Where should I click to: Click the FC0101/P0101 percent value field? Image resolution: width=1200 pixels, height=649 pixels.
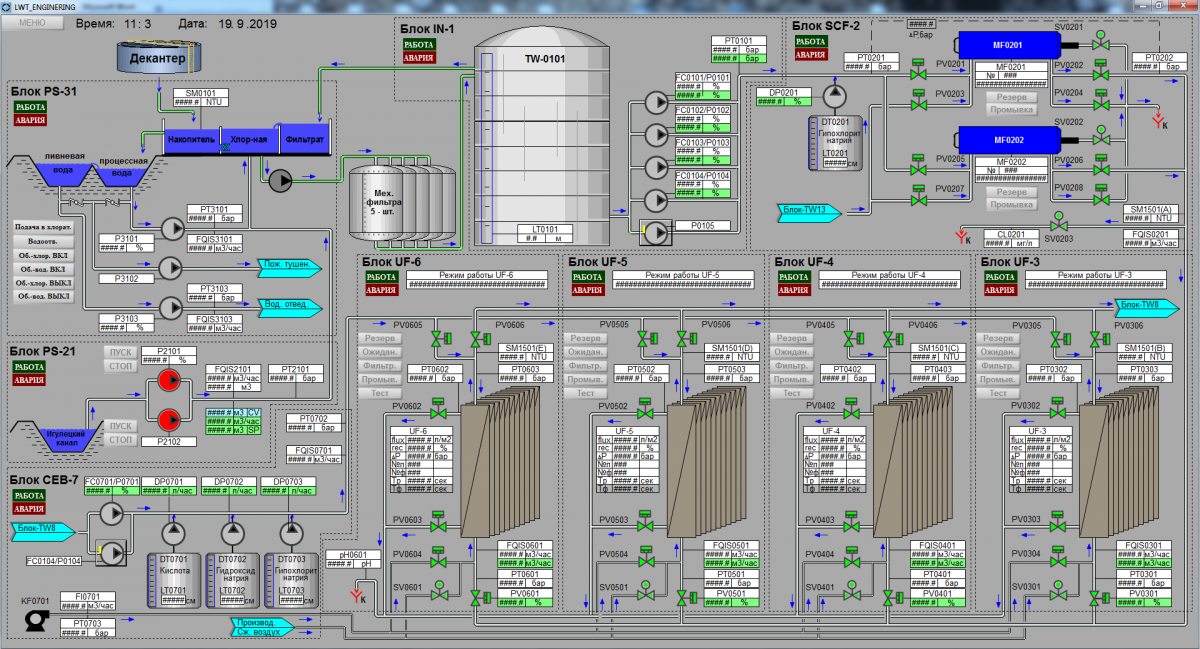(x=716, y=88)
